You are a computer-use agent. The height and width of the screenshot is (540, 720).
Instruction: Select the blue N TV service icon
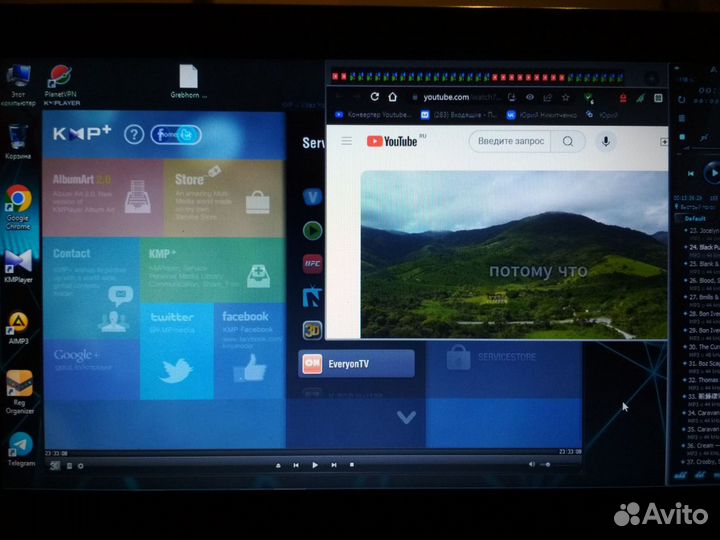tap(313, 297)
